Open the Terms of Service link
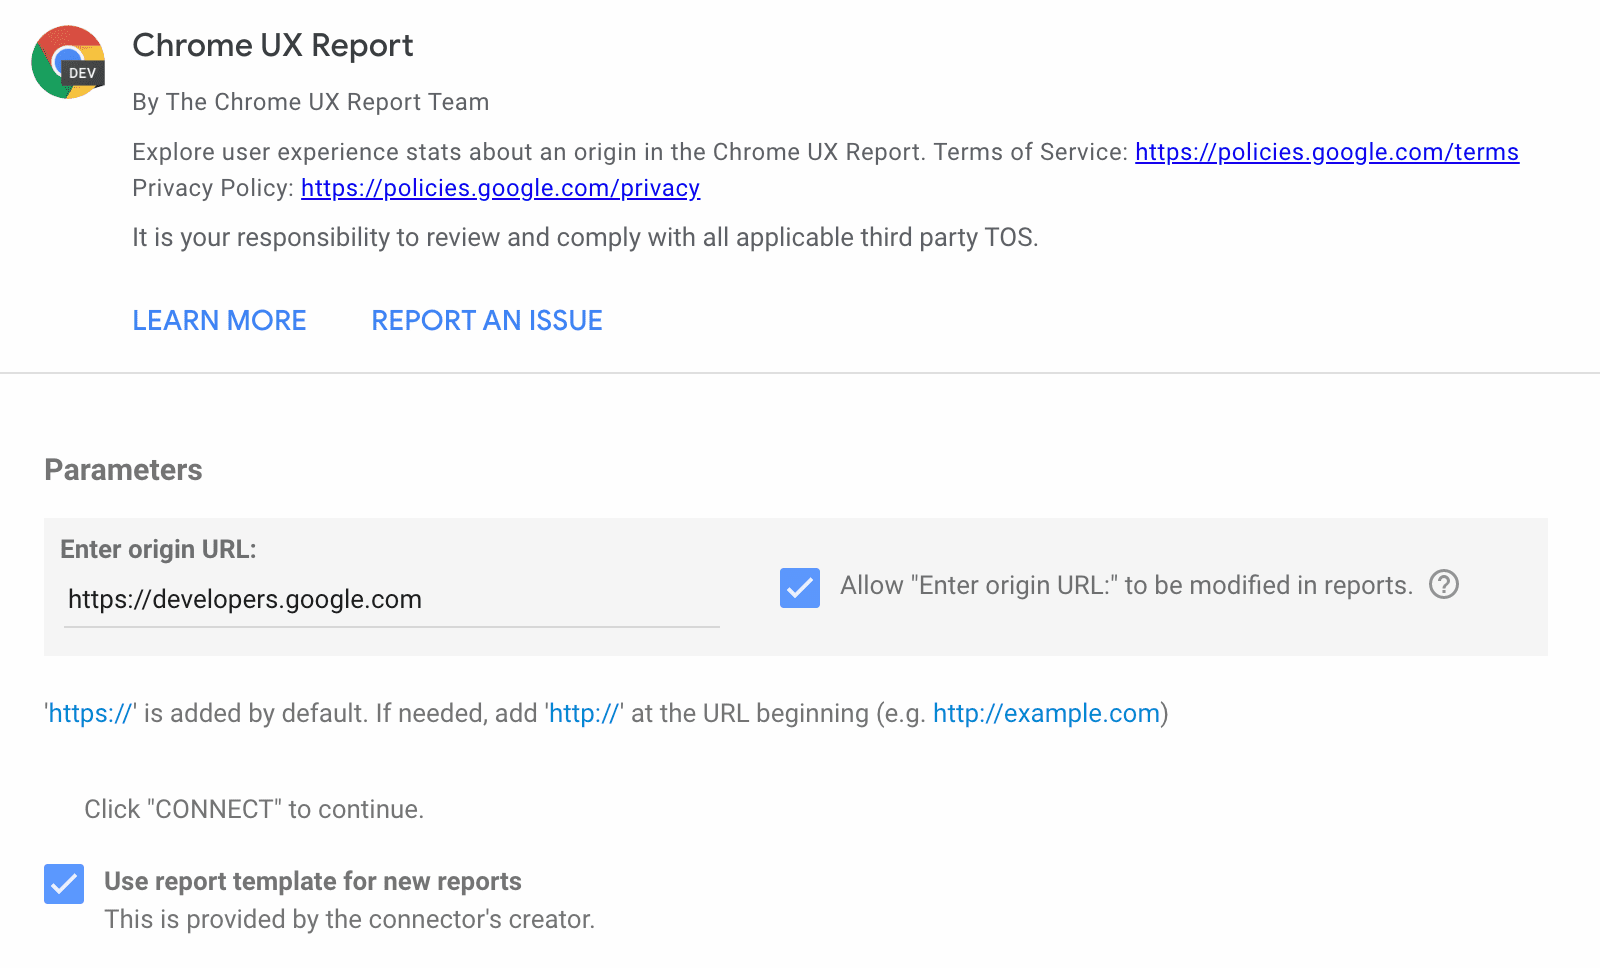This screenshot has height=968, width=1600. (x=1325, y=152)
